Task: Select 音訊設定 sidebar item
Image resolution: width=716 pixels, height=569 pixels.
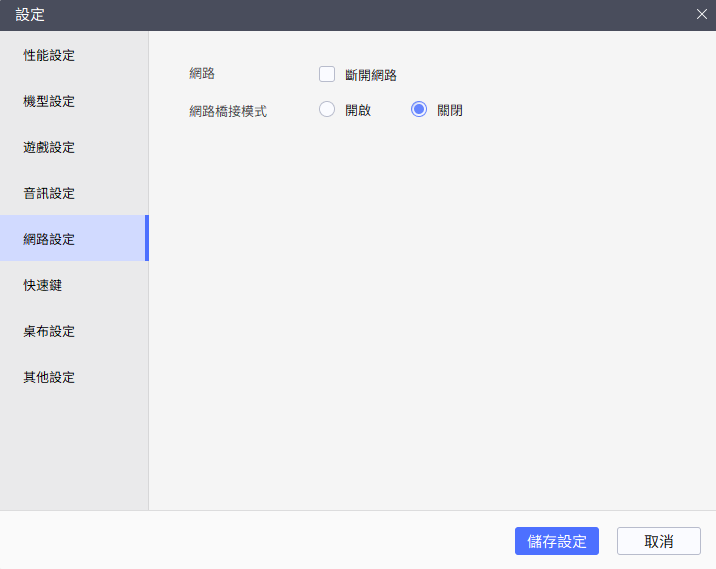Action: [x=74, y=193]
